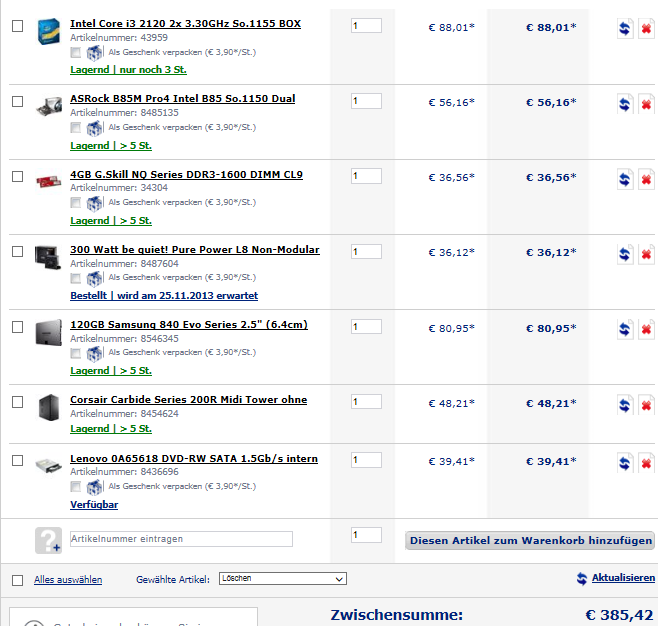Enable gift wrapping for Intel Core i3

(x=76, y=52)
